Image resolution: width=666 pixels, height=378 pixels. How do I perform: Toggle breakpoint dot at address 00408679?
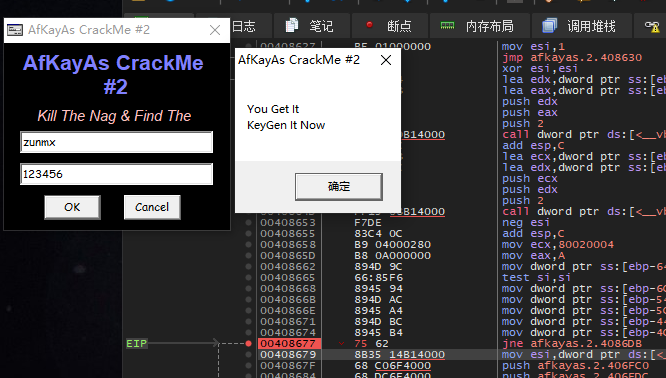pyautogui.click(x=248, y=355)
